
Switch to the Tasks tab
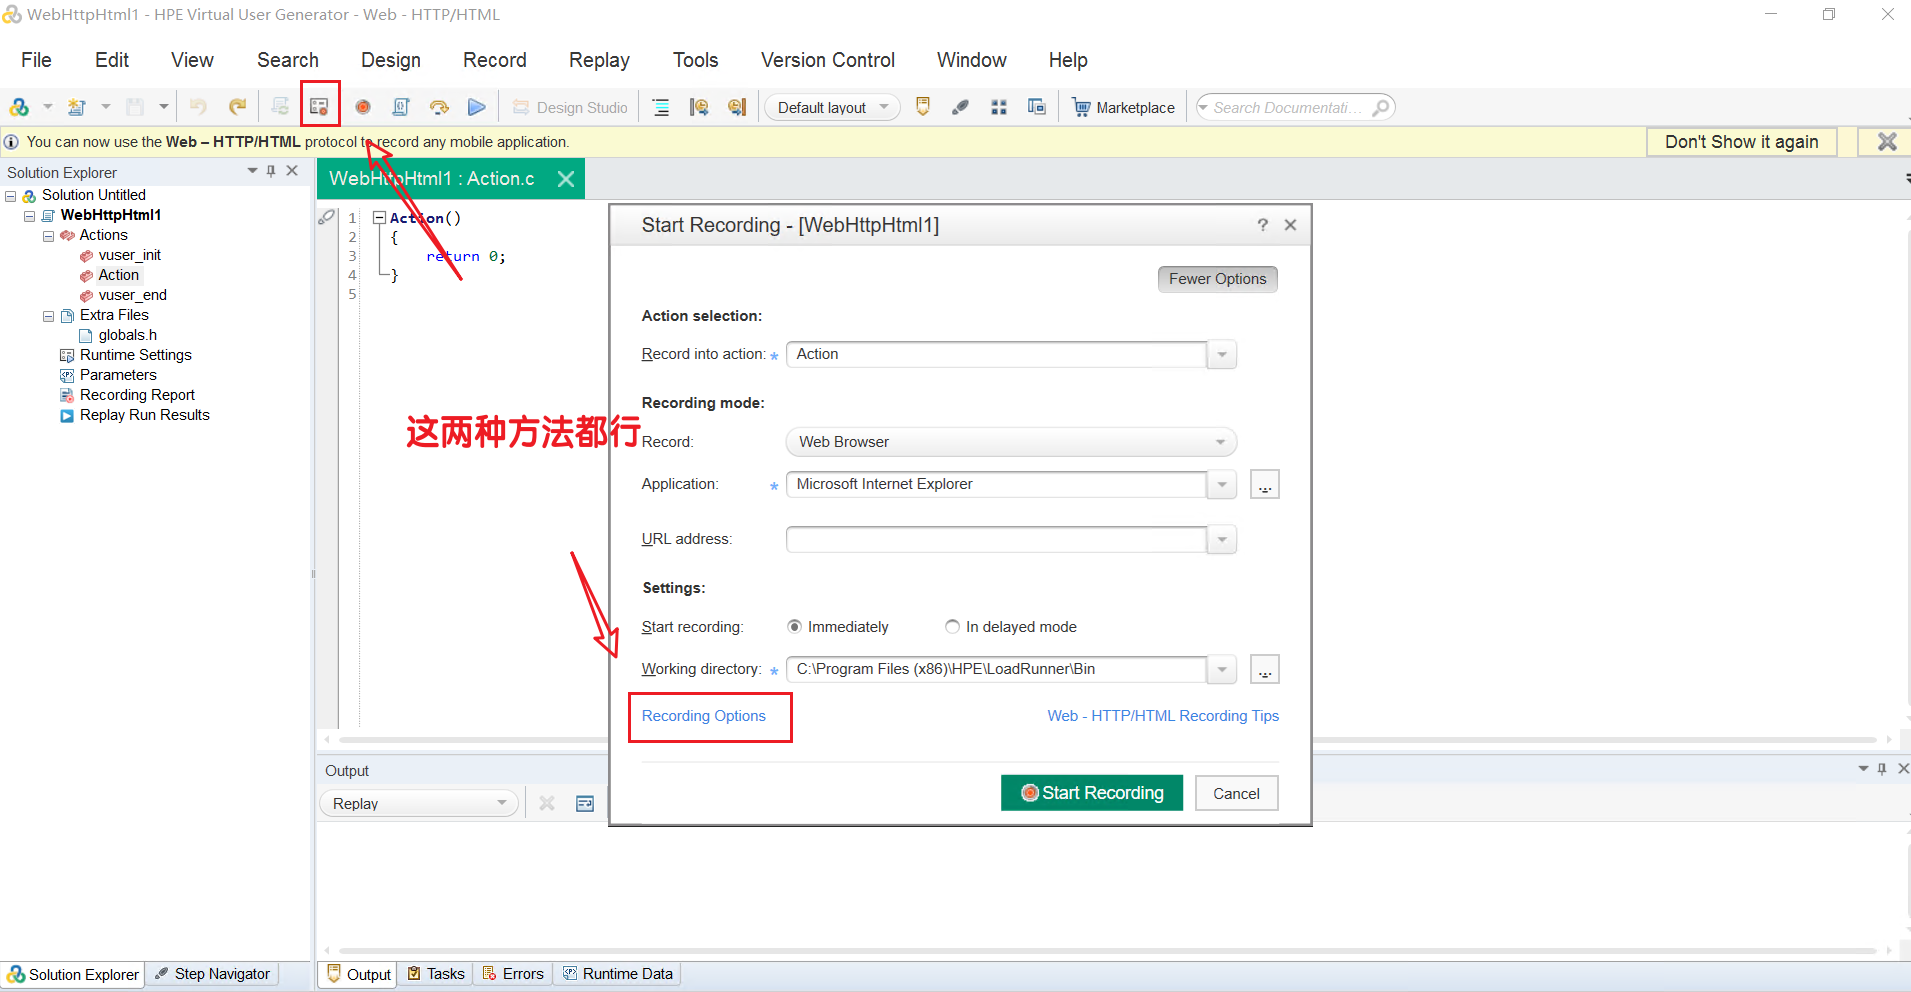point(436,974)
